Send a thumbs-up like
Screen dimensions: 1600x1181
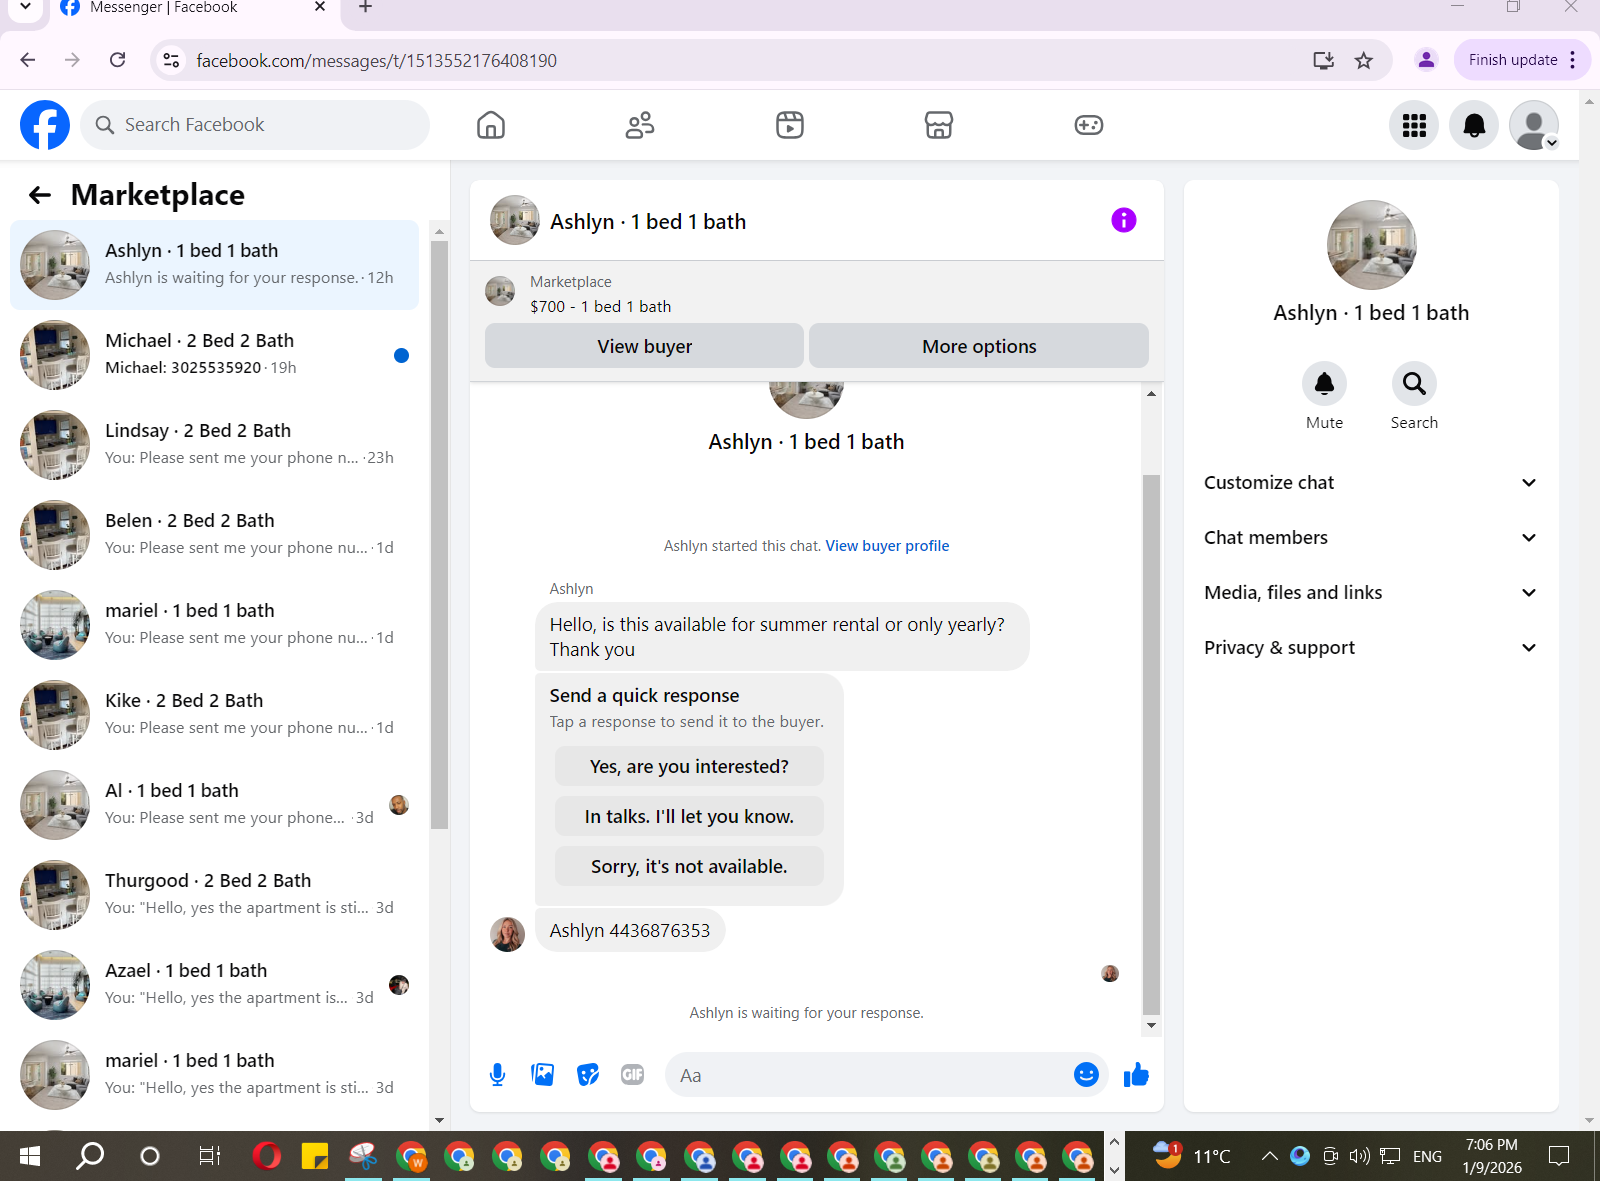1136,1075
